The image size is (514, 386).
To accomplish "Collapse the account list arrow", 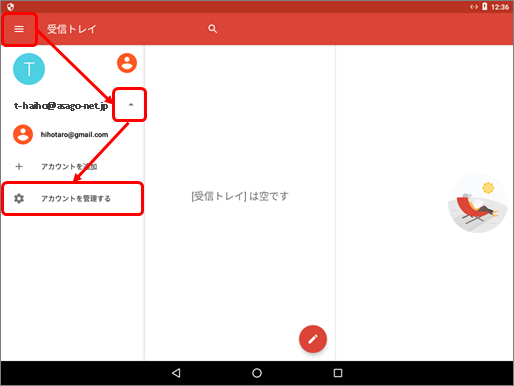I will click(x=131, y=105).
